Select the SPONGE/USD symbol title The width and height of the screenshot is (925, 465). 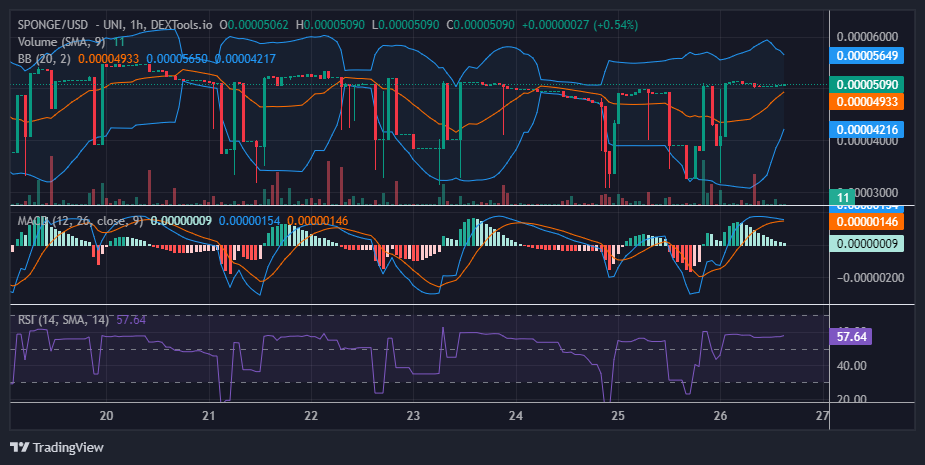click(53, 25)
